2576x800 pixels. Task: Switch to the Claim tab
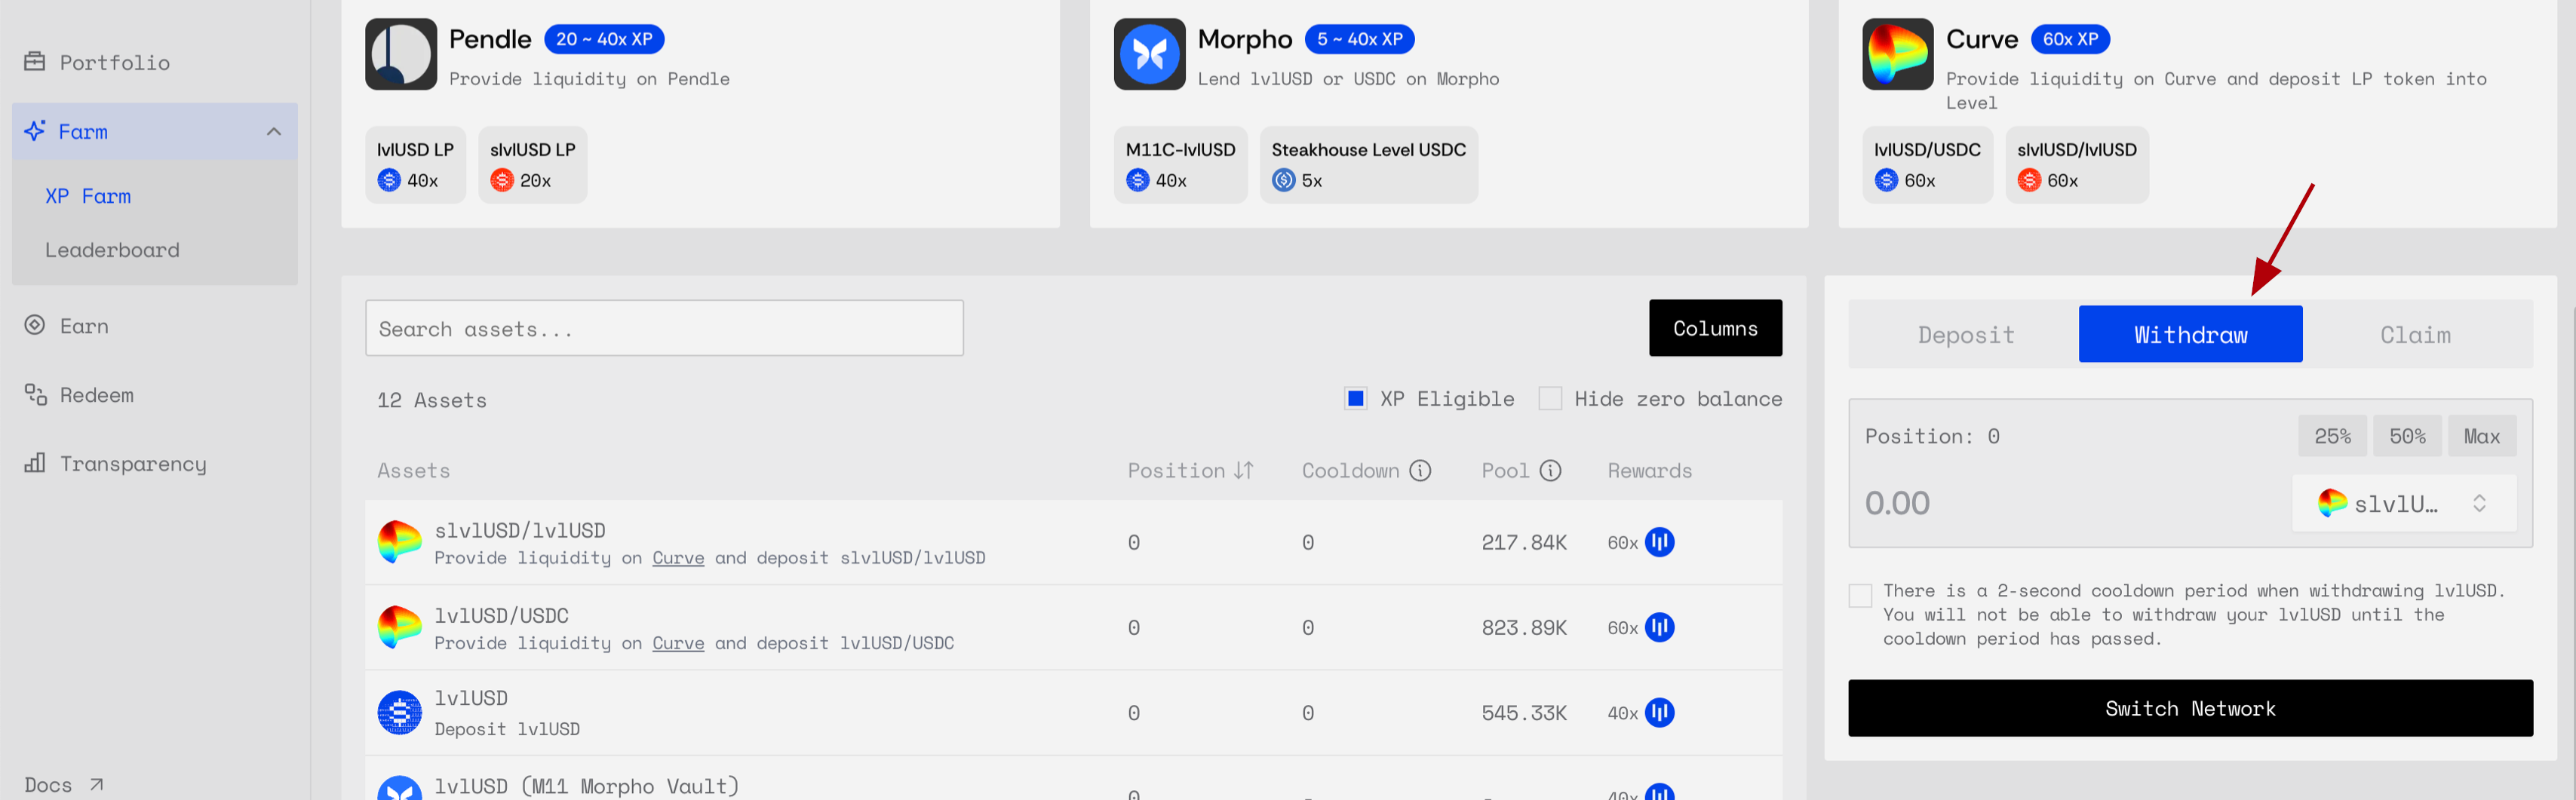point(2414,335)
